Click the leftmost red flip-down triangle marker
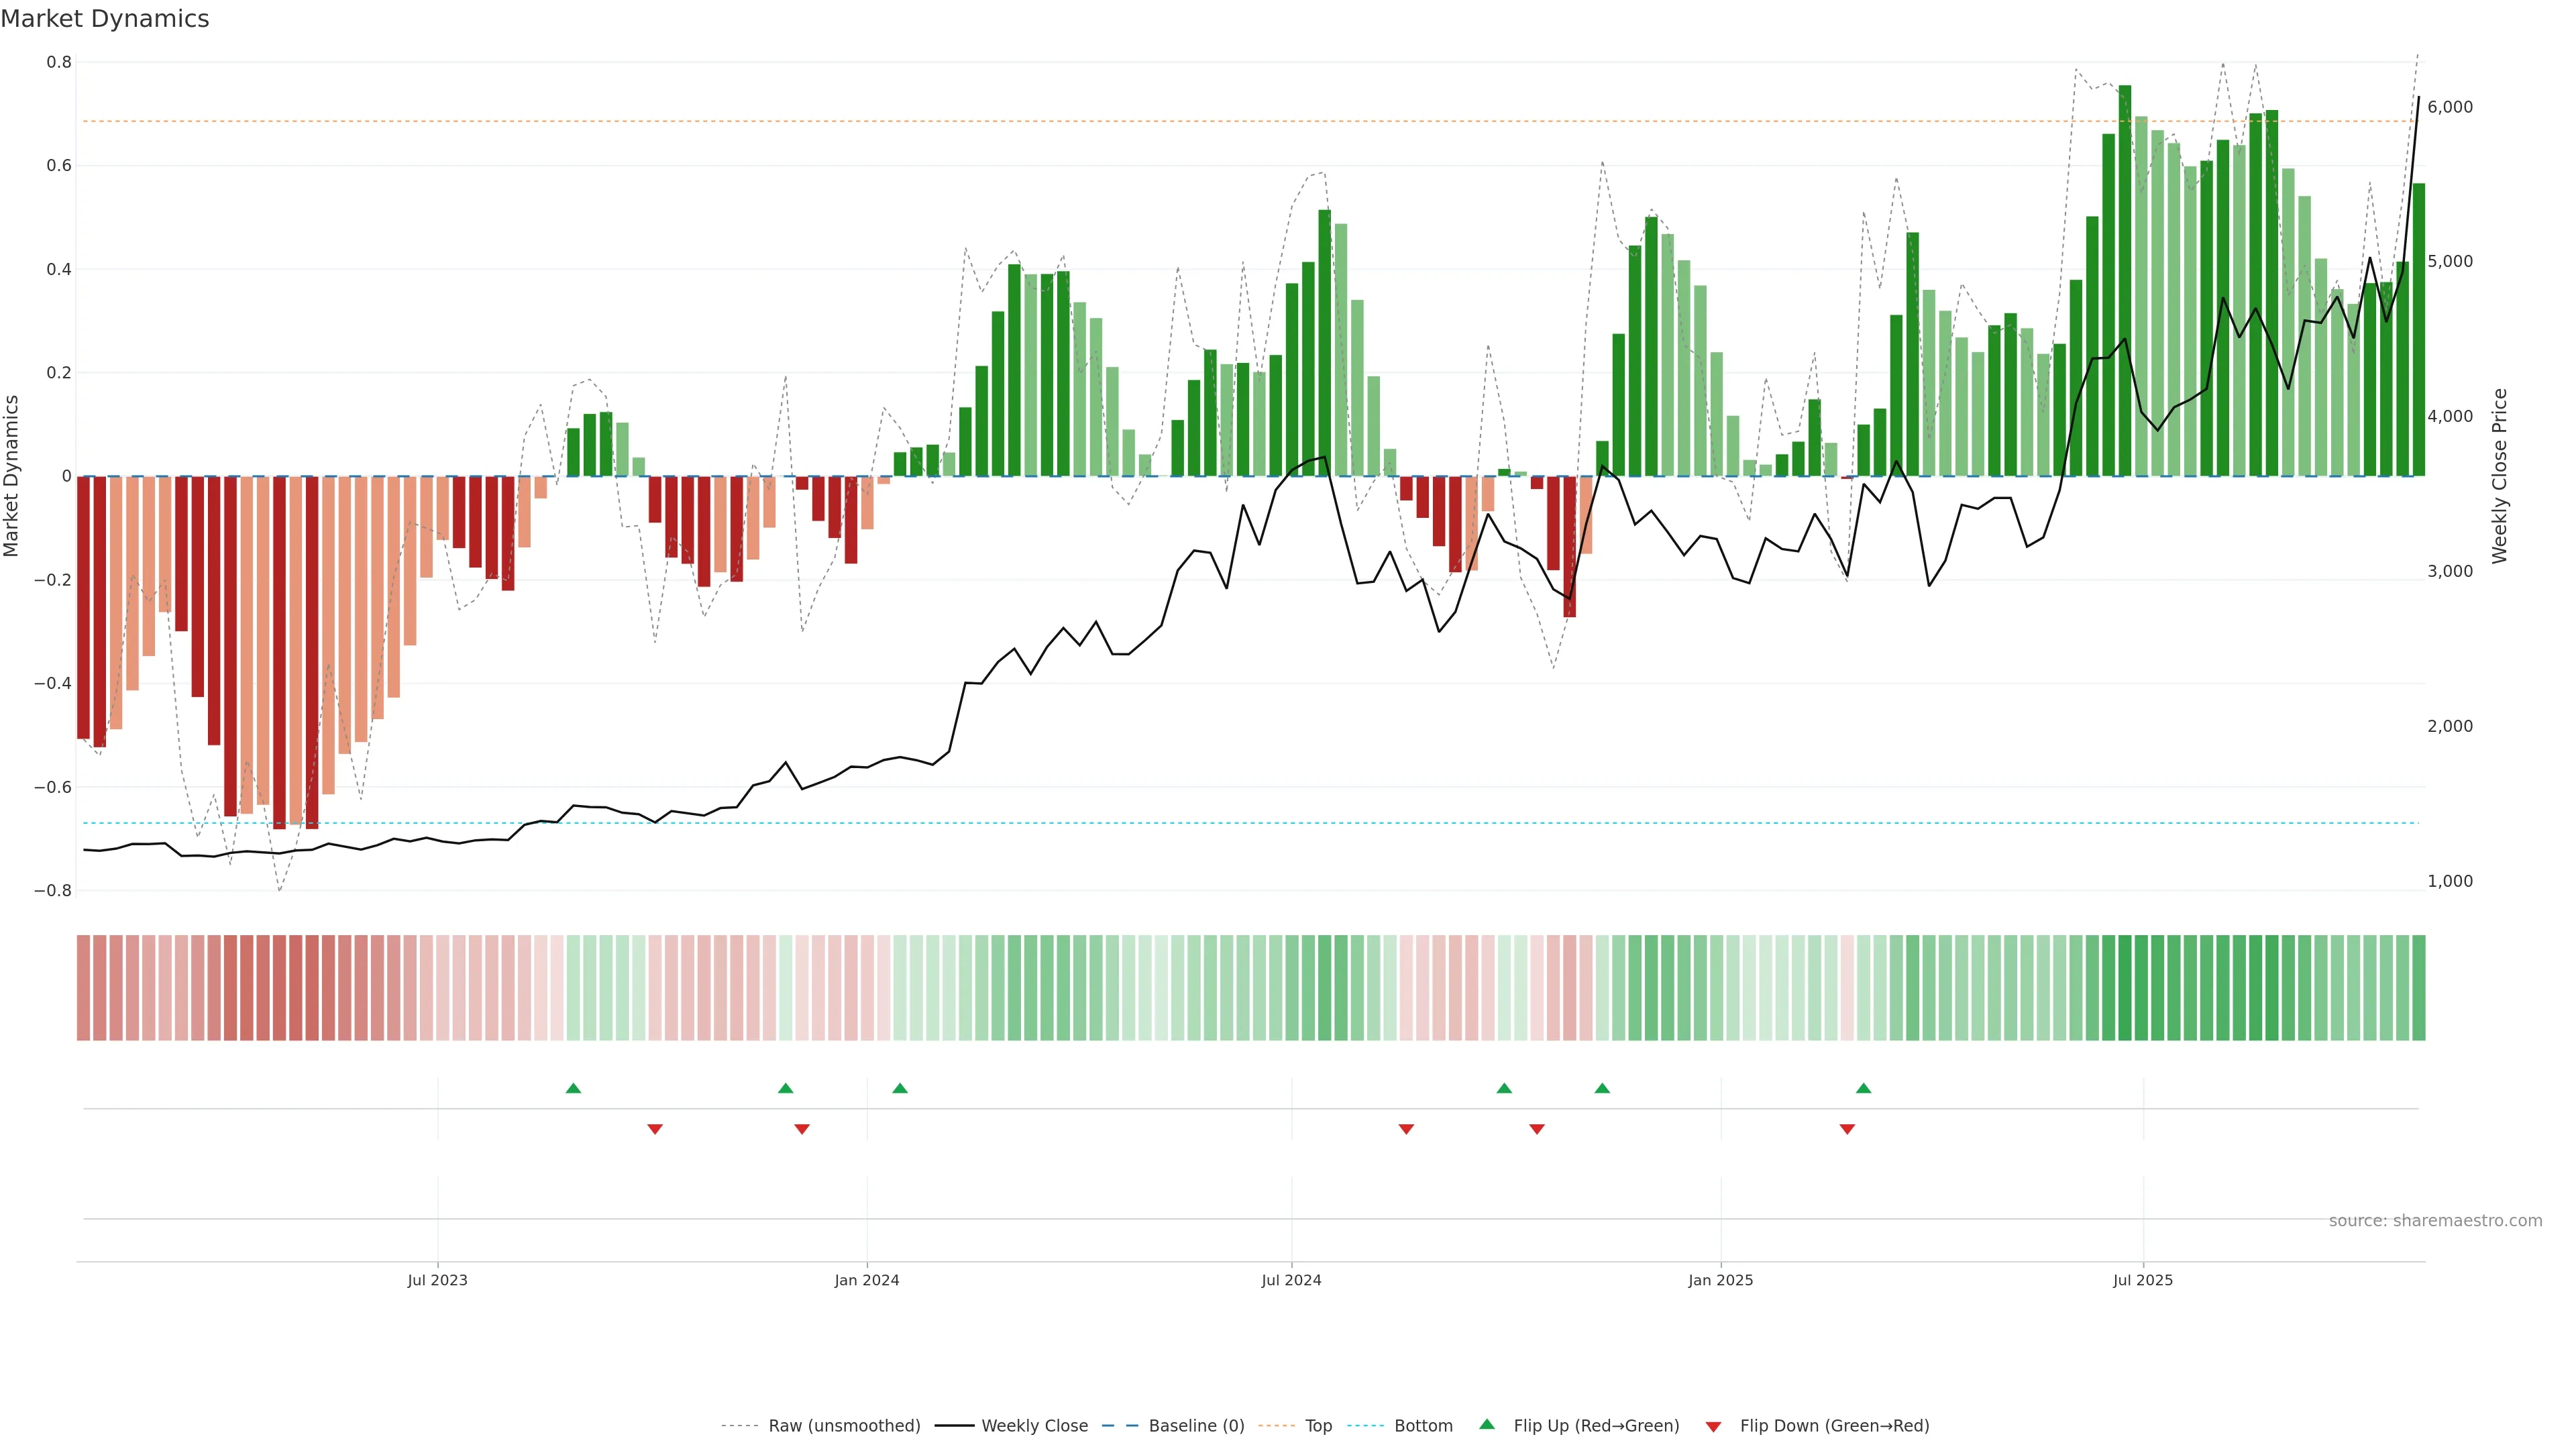Image resolution: width=2576 pixels, height=1449 pixels. [655, 1129]
